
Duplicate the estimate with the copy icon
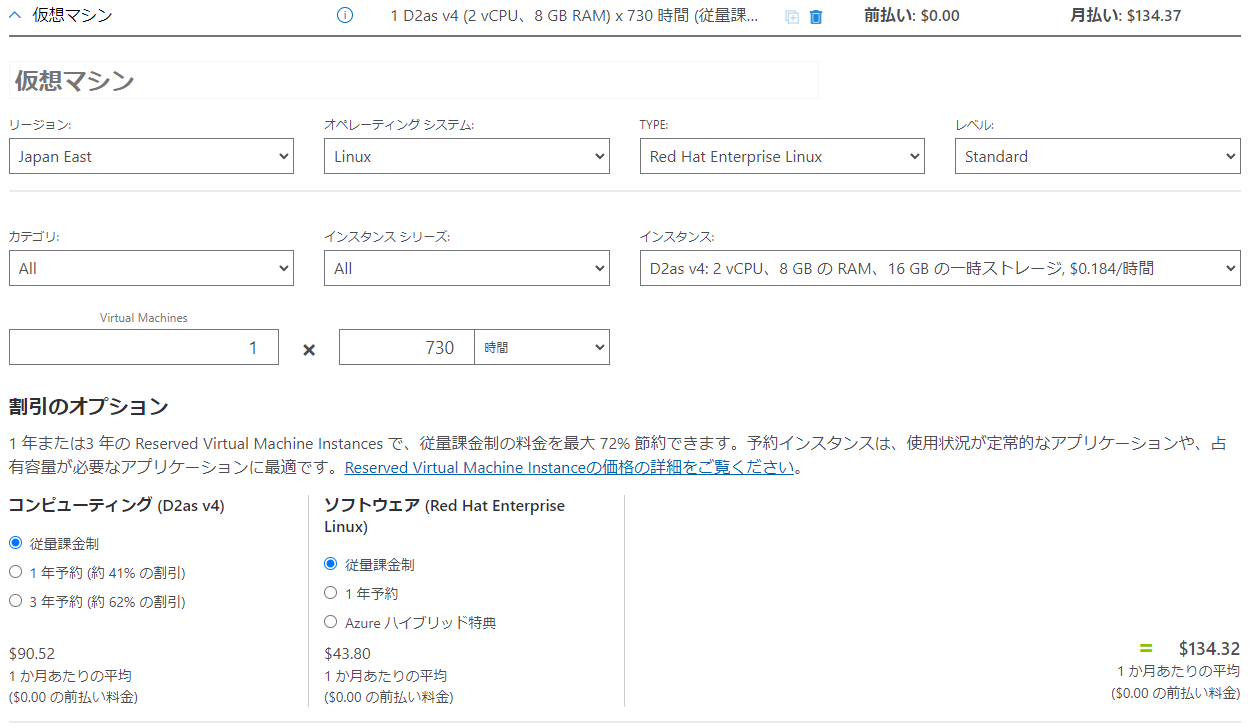(792, 17)
